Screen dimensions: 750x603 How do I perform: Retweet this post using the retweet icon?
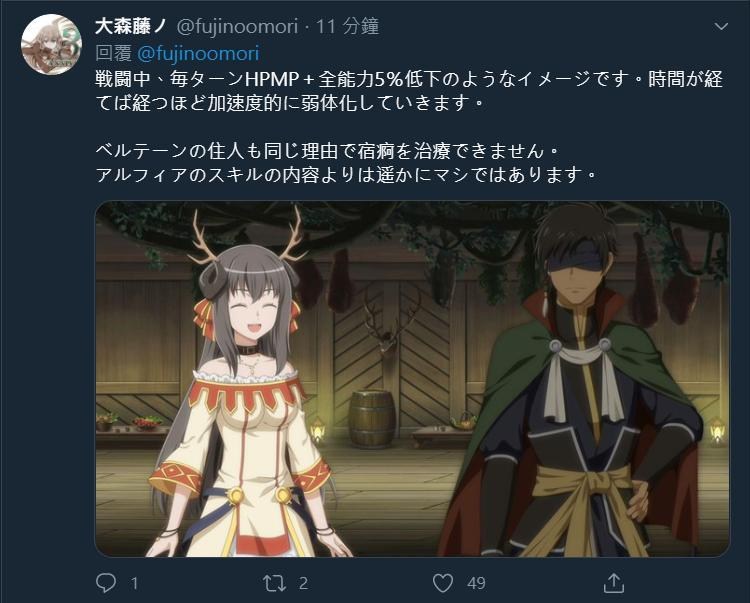tap(275, 583)
